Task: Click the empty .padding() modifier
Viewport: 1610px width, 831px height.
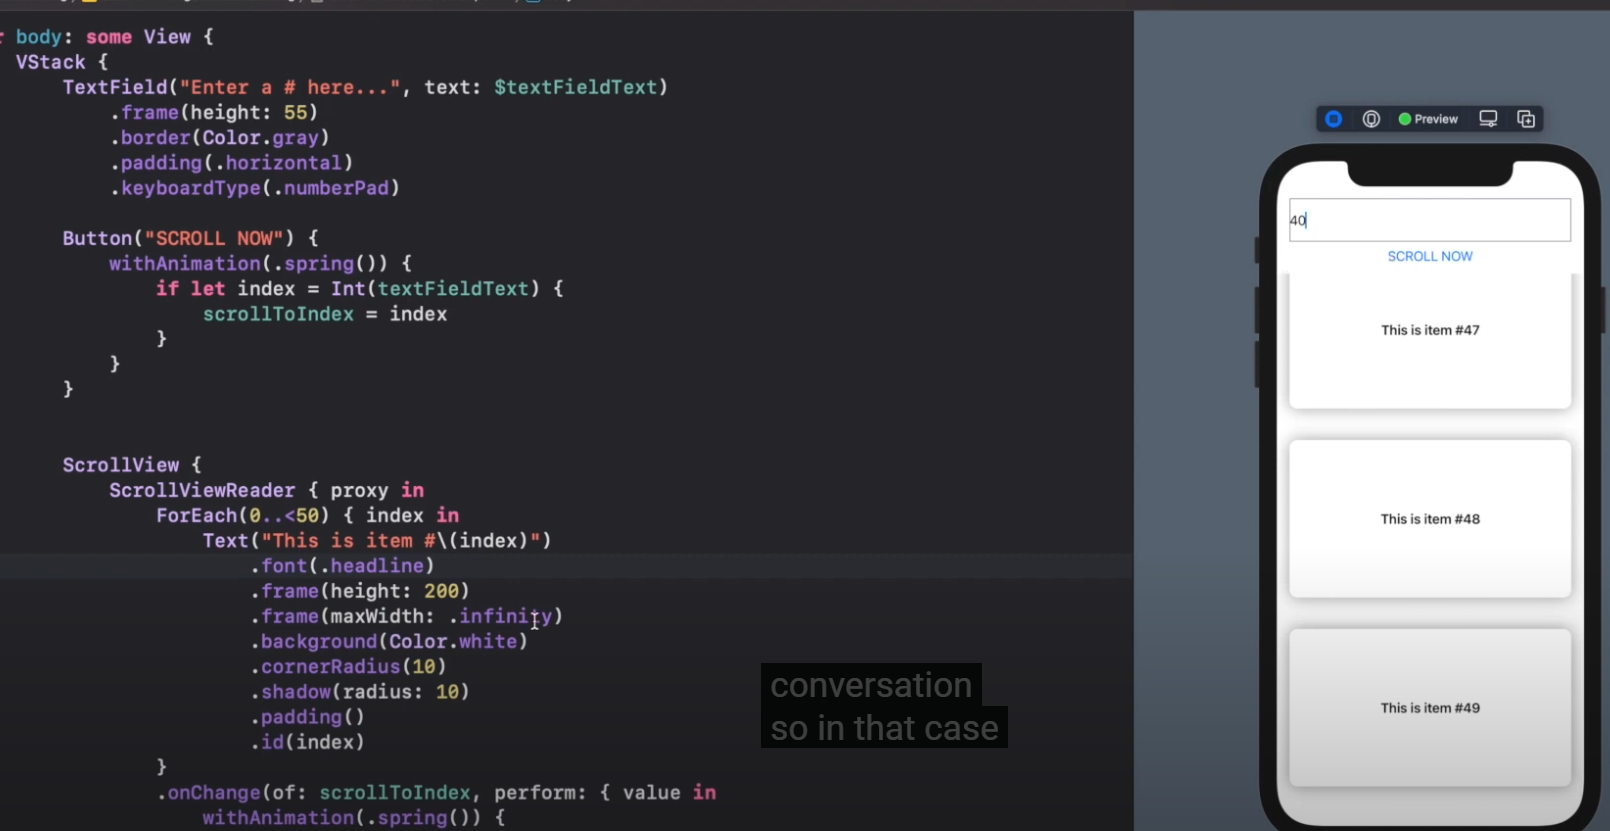Action: (x=307, y=717)
